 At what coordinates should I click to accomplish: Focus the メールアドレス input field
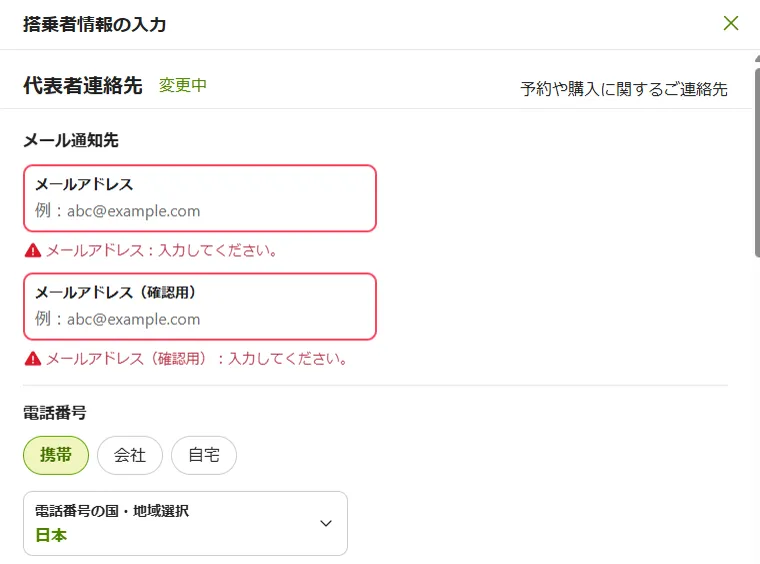pos(200,211)
